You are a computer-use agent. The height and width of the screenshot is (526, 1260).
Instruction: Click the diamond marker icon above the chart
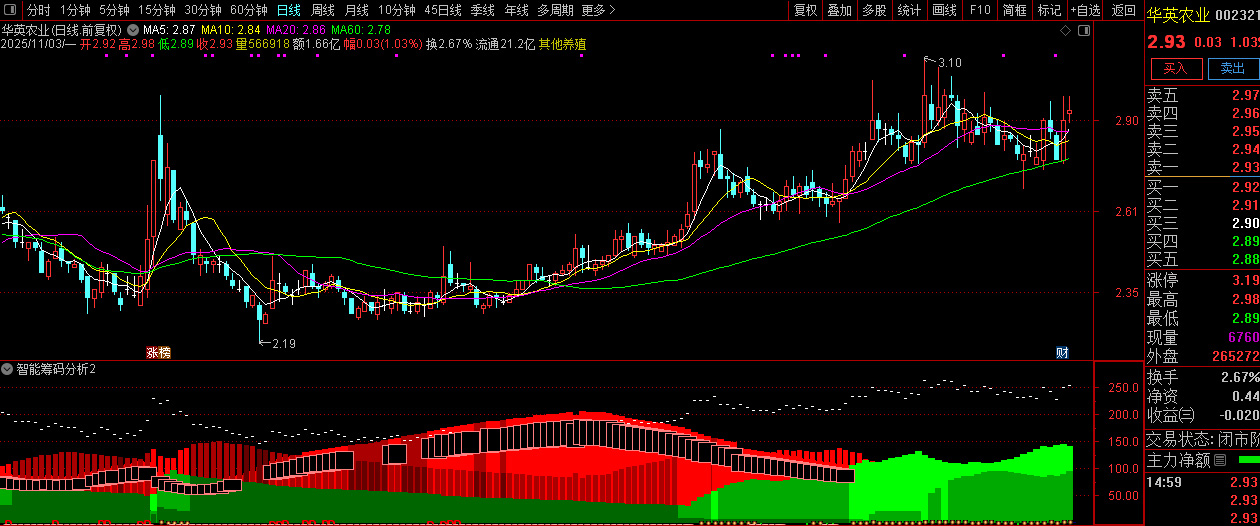(x=1066, y=31)
